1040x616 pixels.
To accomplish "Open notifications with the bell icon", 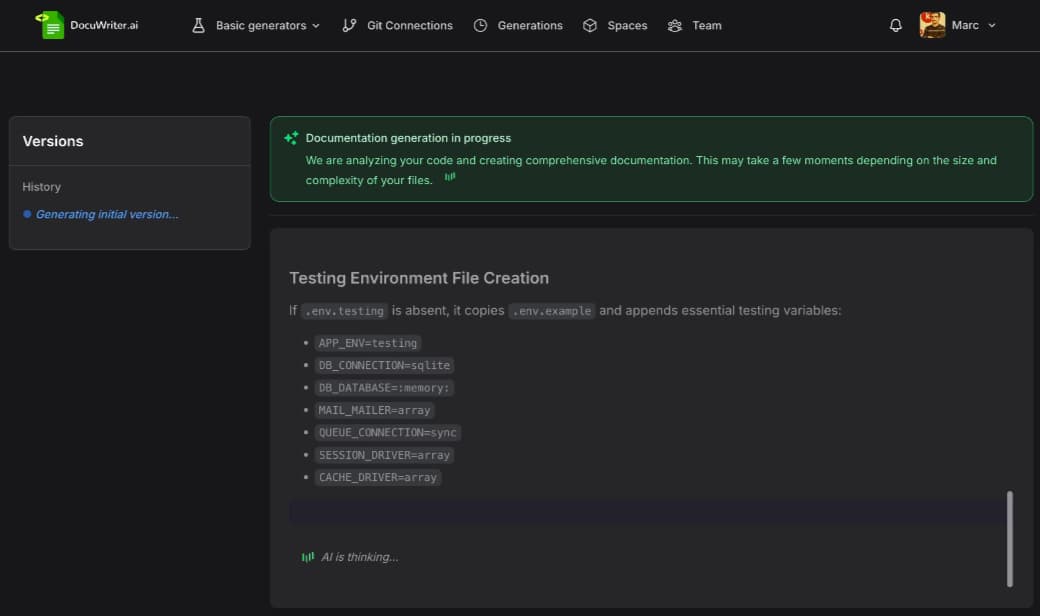I will pyautogui.click(x=895, y=25).
